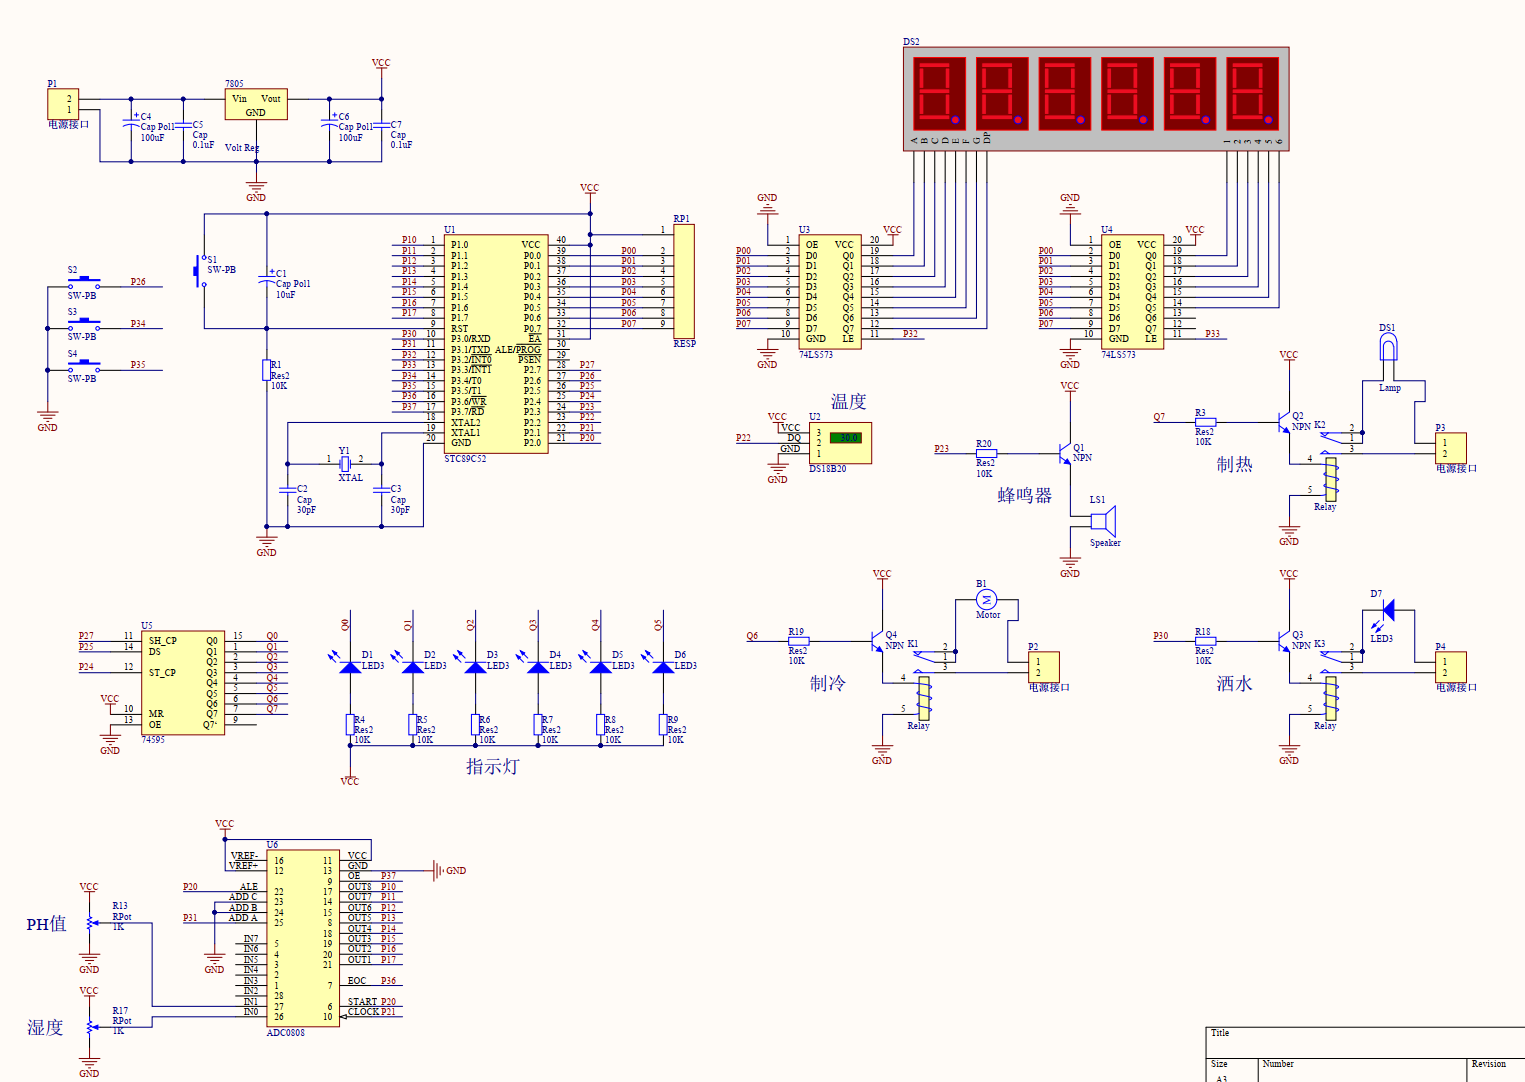
Task: Click the 指示灯 section label
Action: pyautogui.click(x=492, y=767)
